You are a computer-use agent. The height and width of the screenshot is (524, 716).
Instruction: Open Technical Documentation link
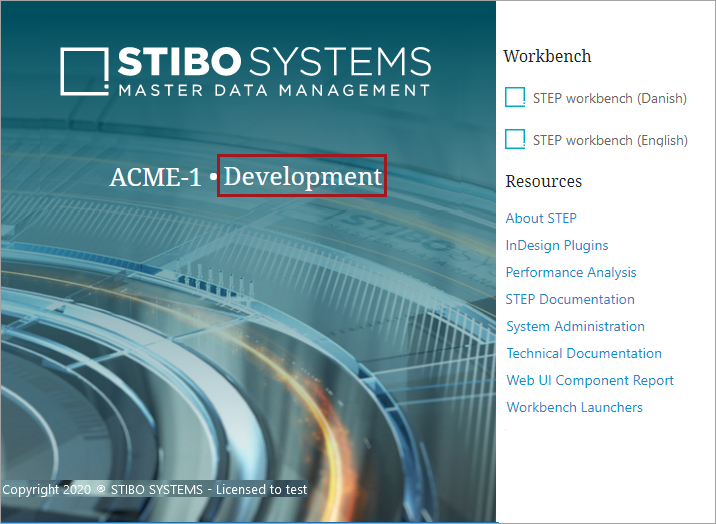(584, 353)
